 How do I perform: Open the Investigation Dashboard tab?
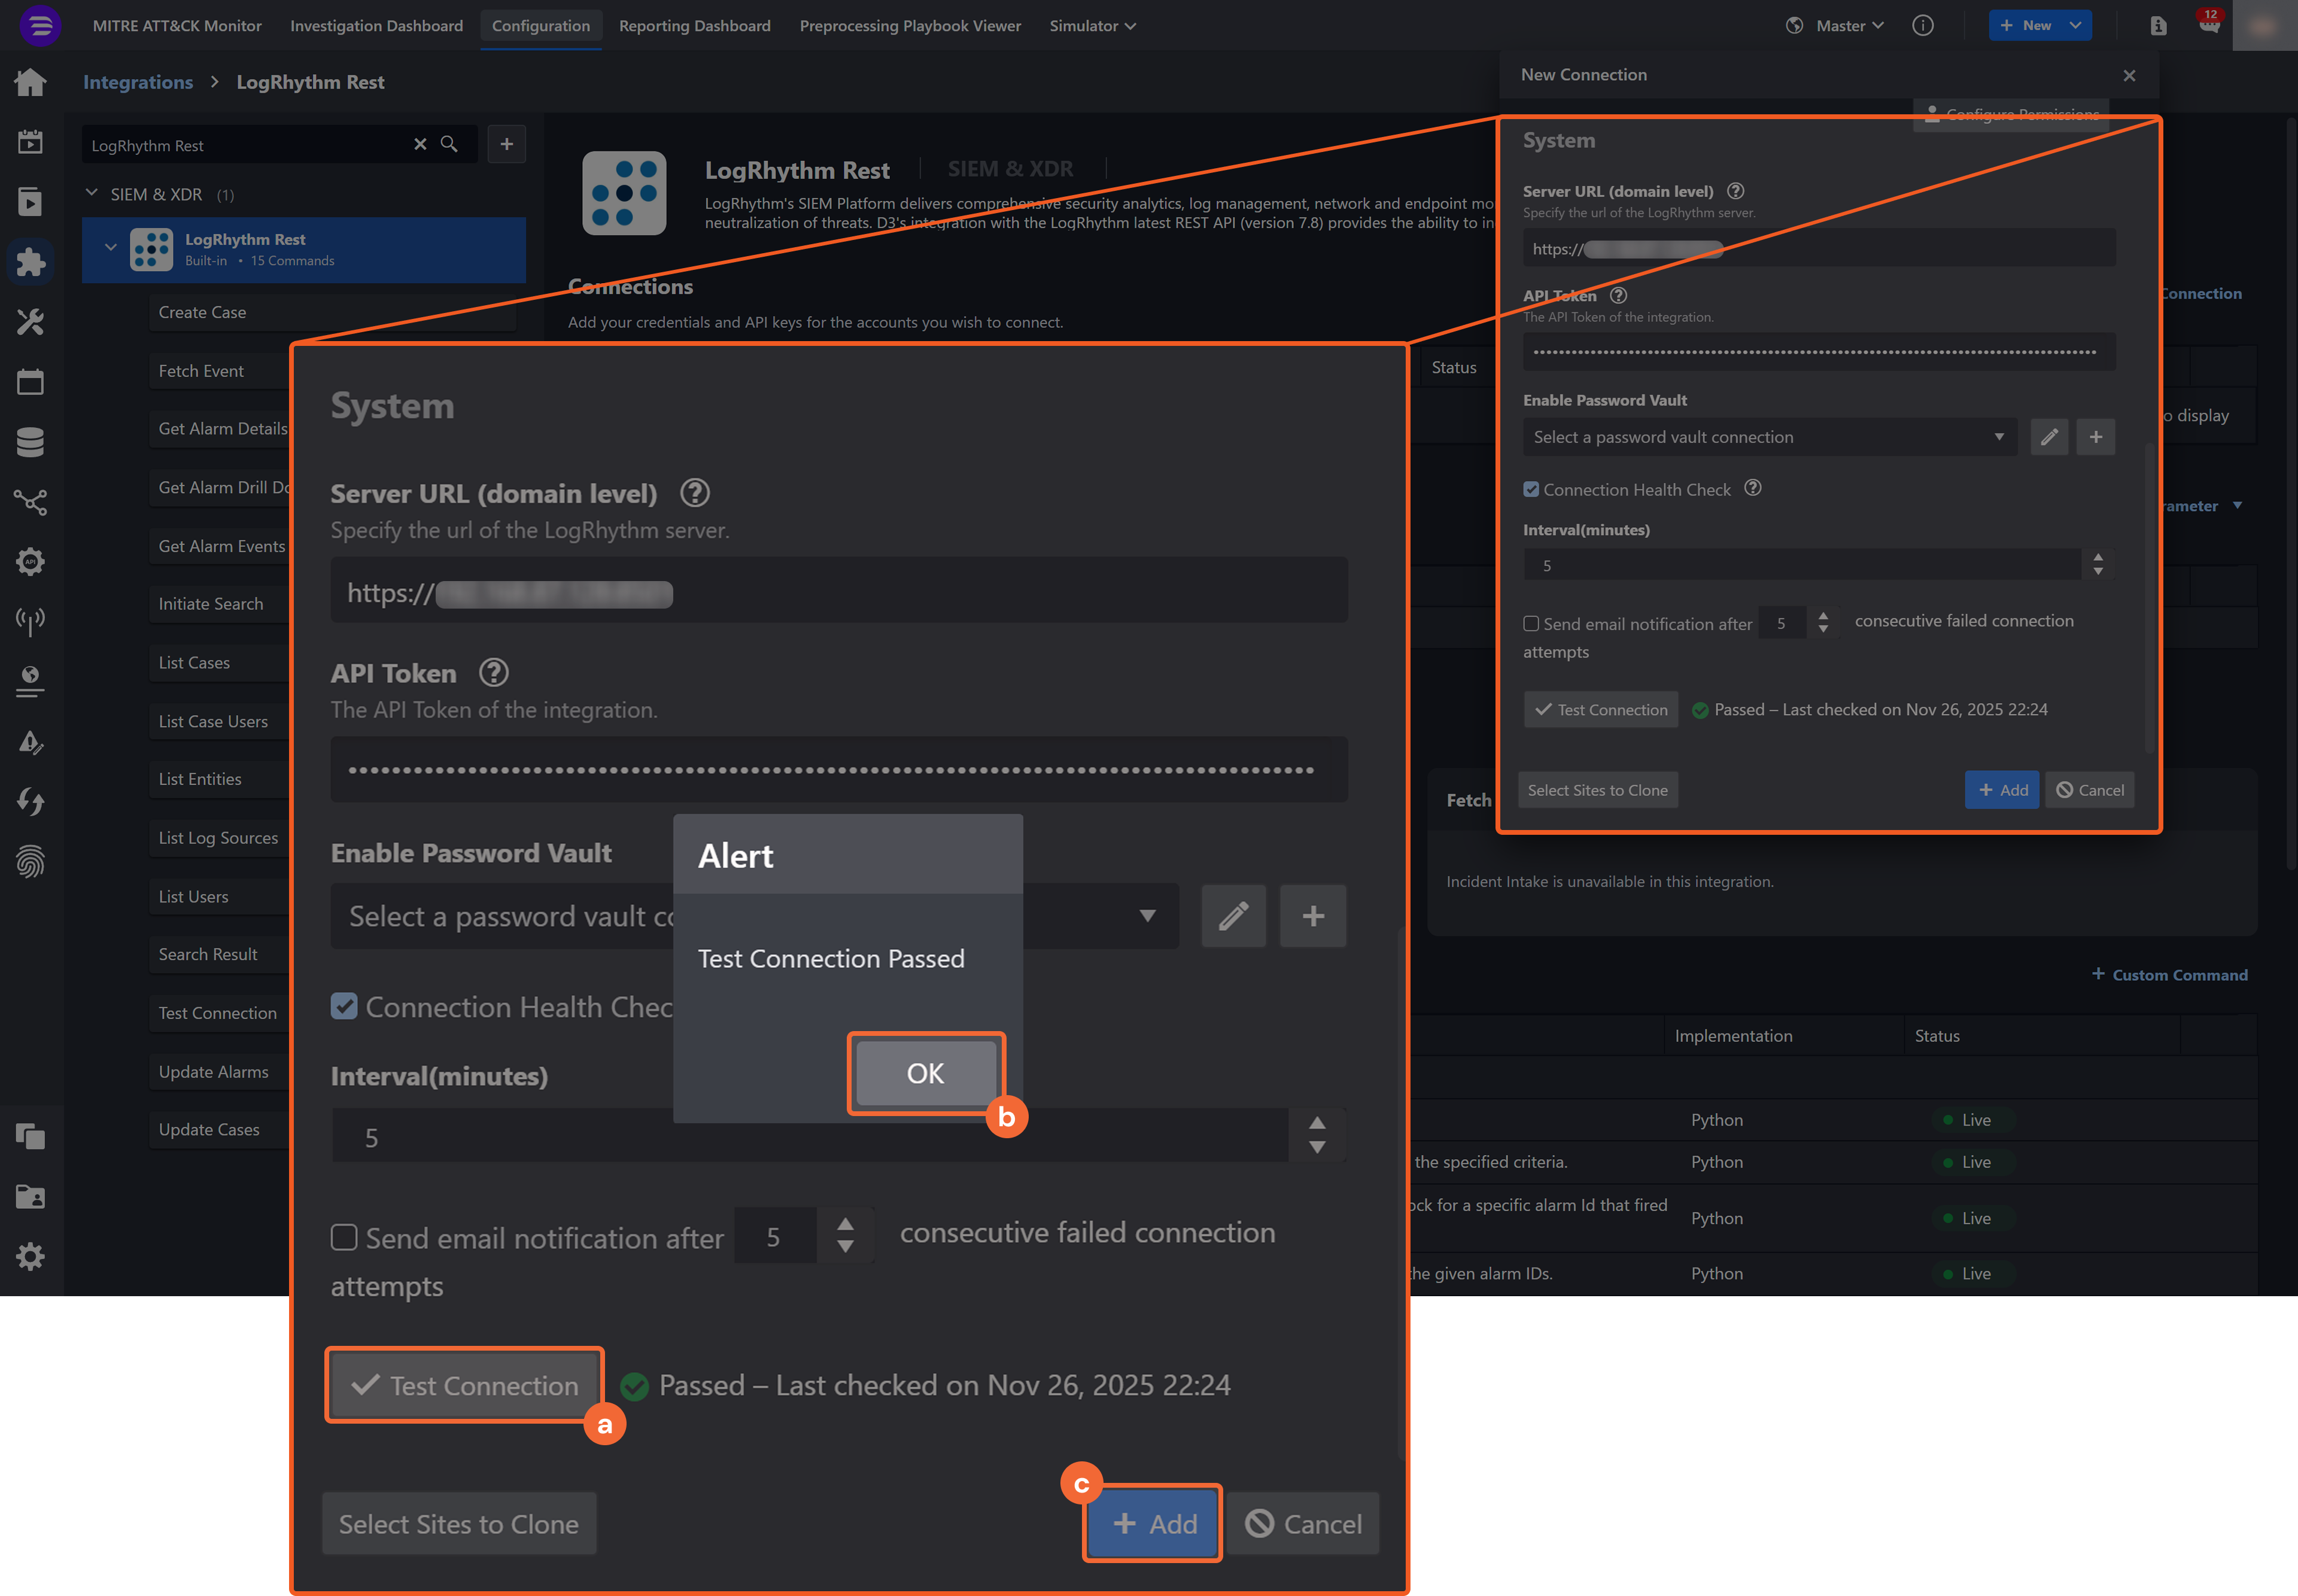coord(376,26)
